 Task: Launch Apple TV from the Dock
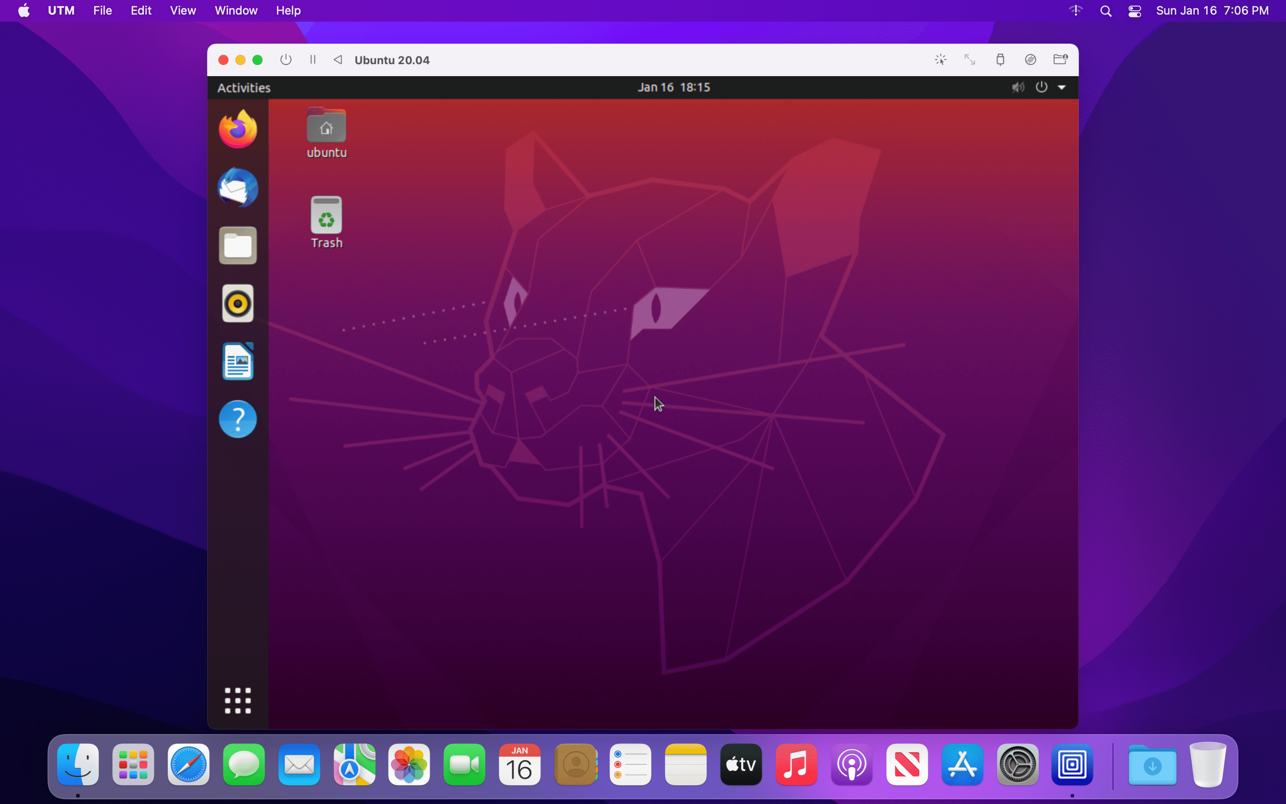click(x=741, y=765)
